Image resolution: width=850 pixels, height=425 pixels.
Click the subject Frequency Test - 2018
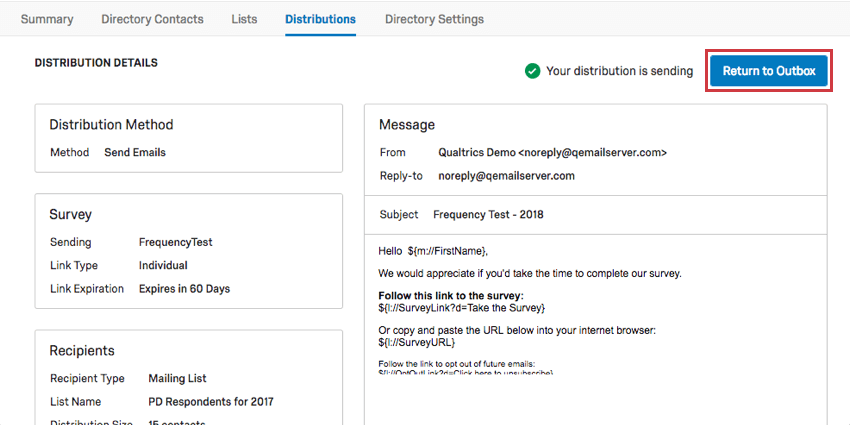click(x=488, y=215)
